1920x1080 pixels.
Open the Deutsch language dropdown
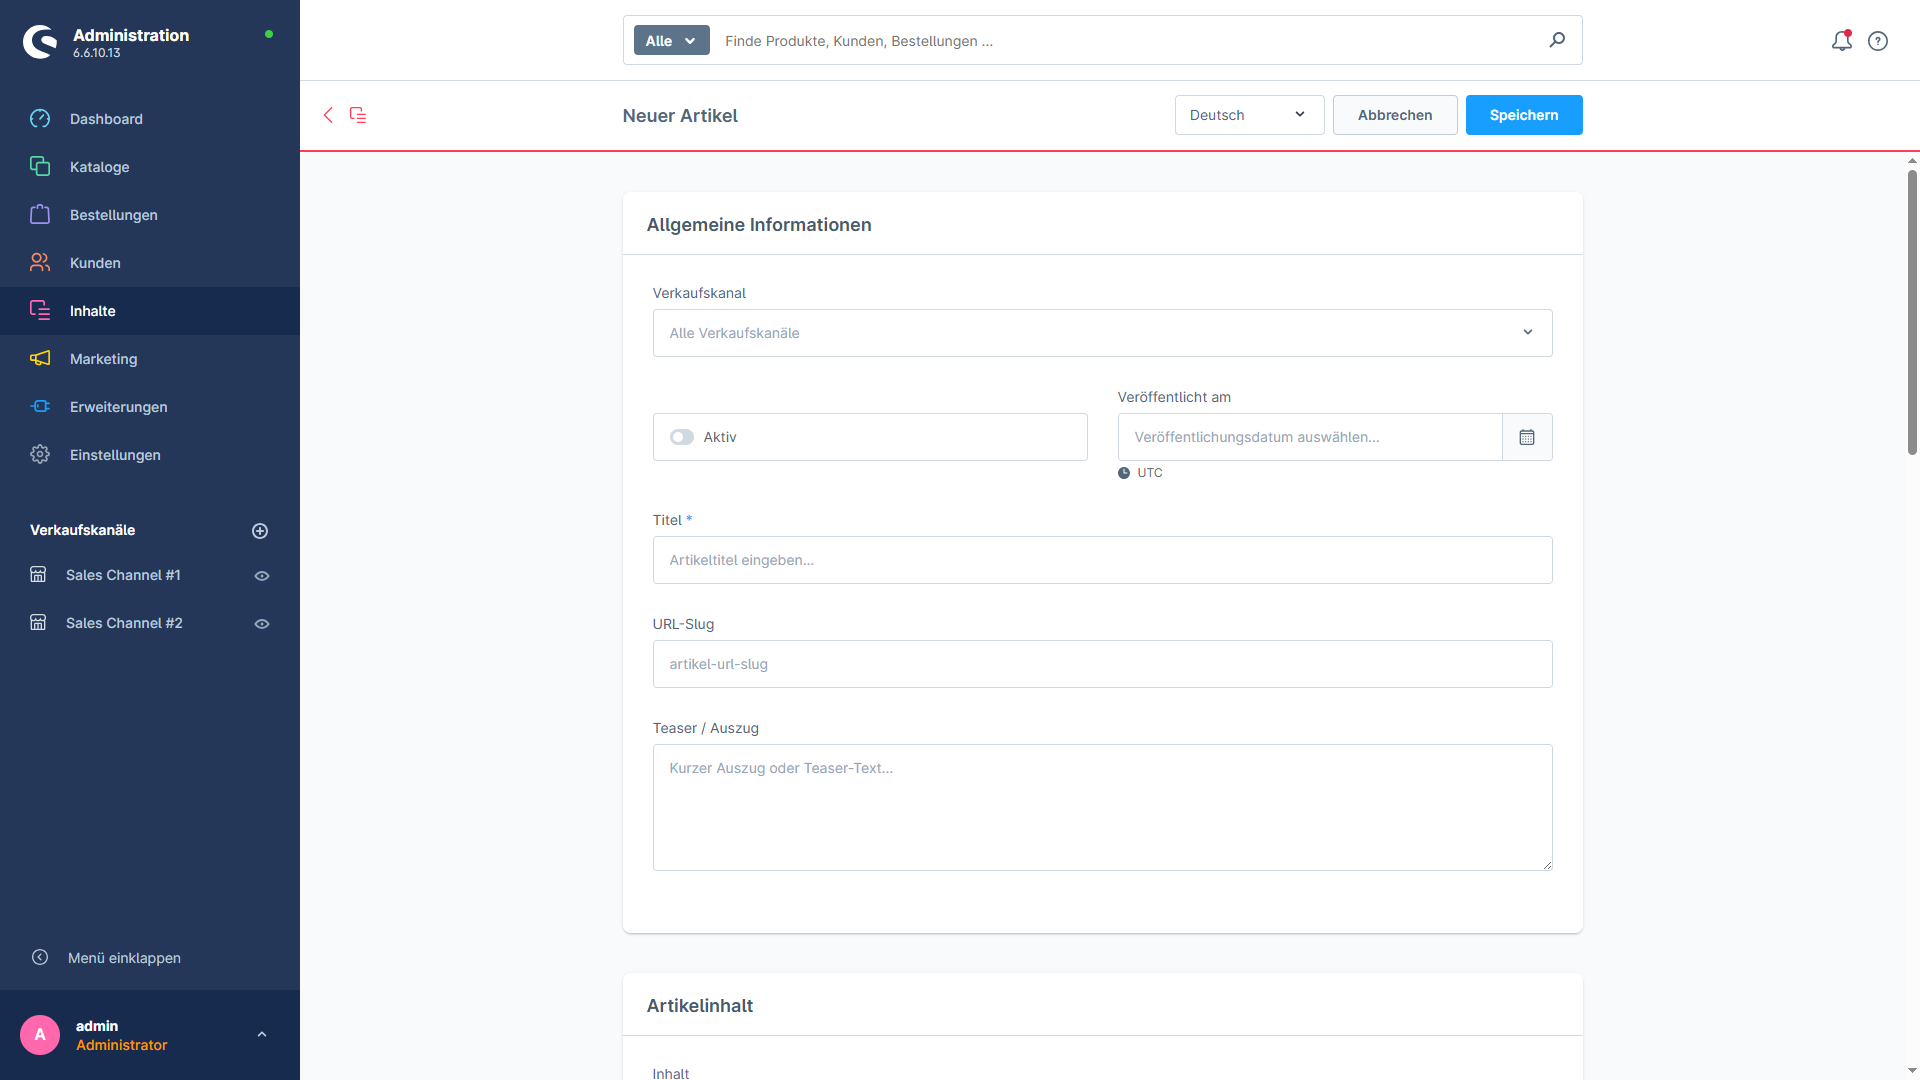[x=1249, y=115]
